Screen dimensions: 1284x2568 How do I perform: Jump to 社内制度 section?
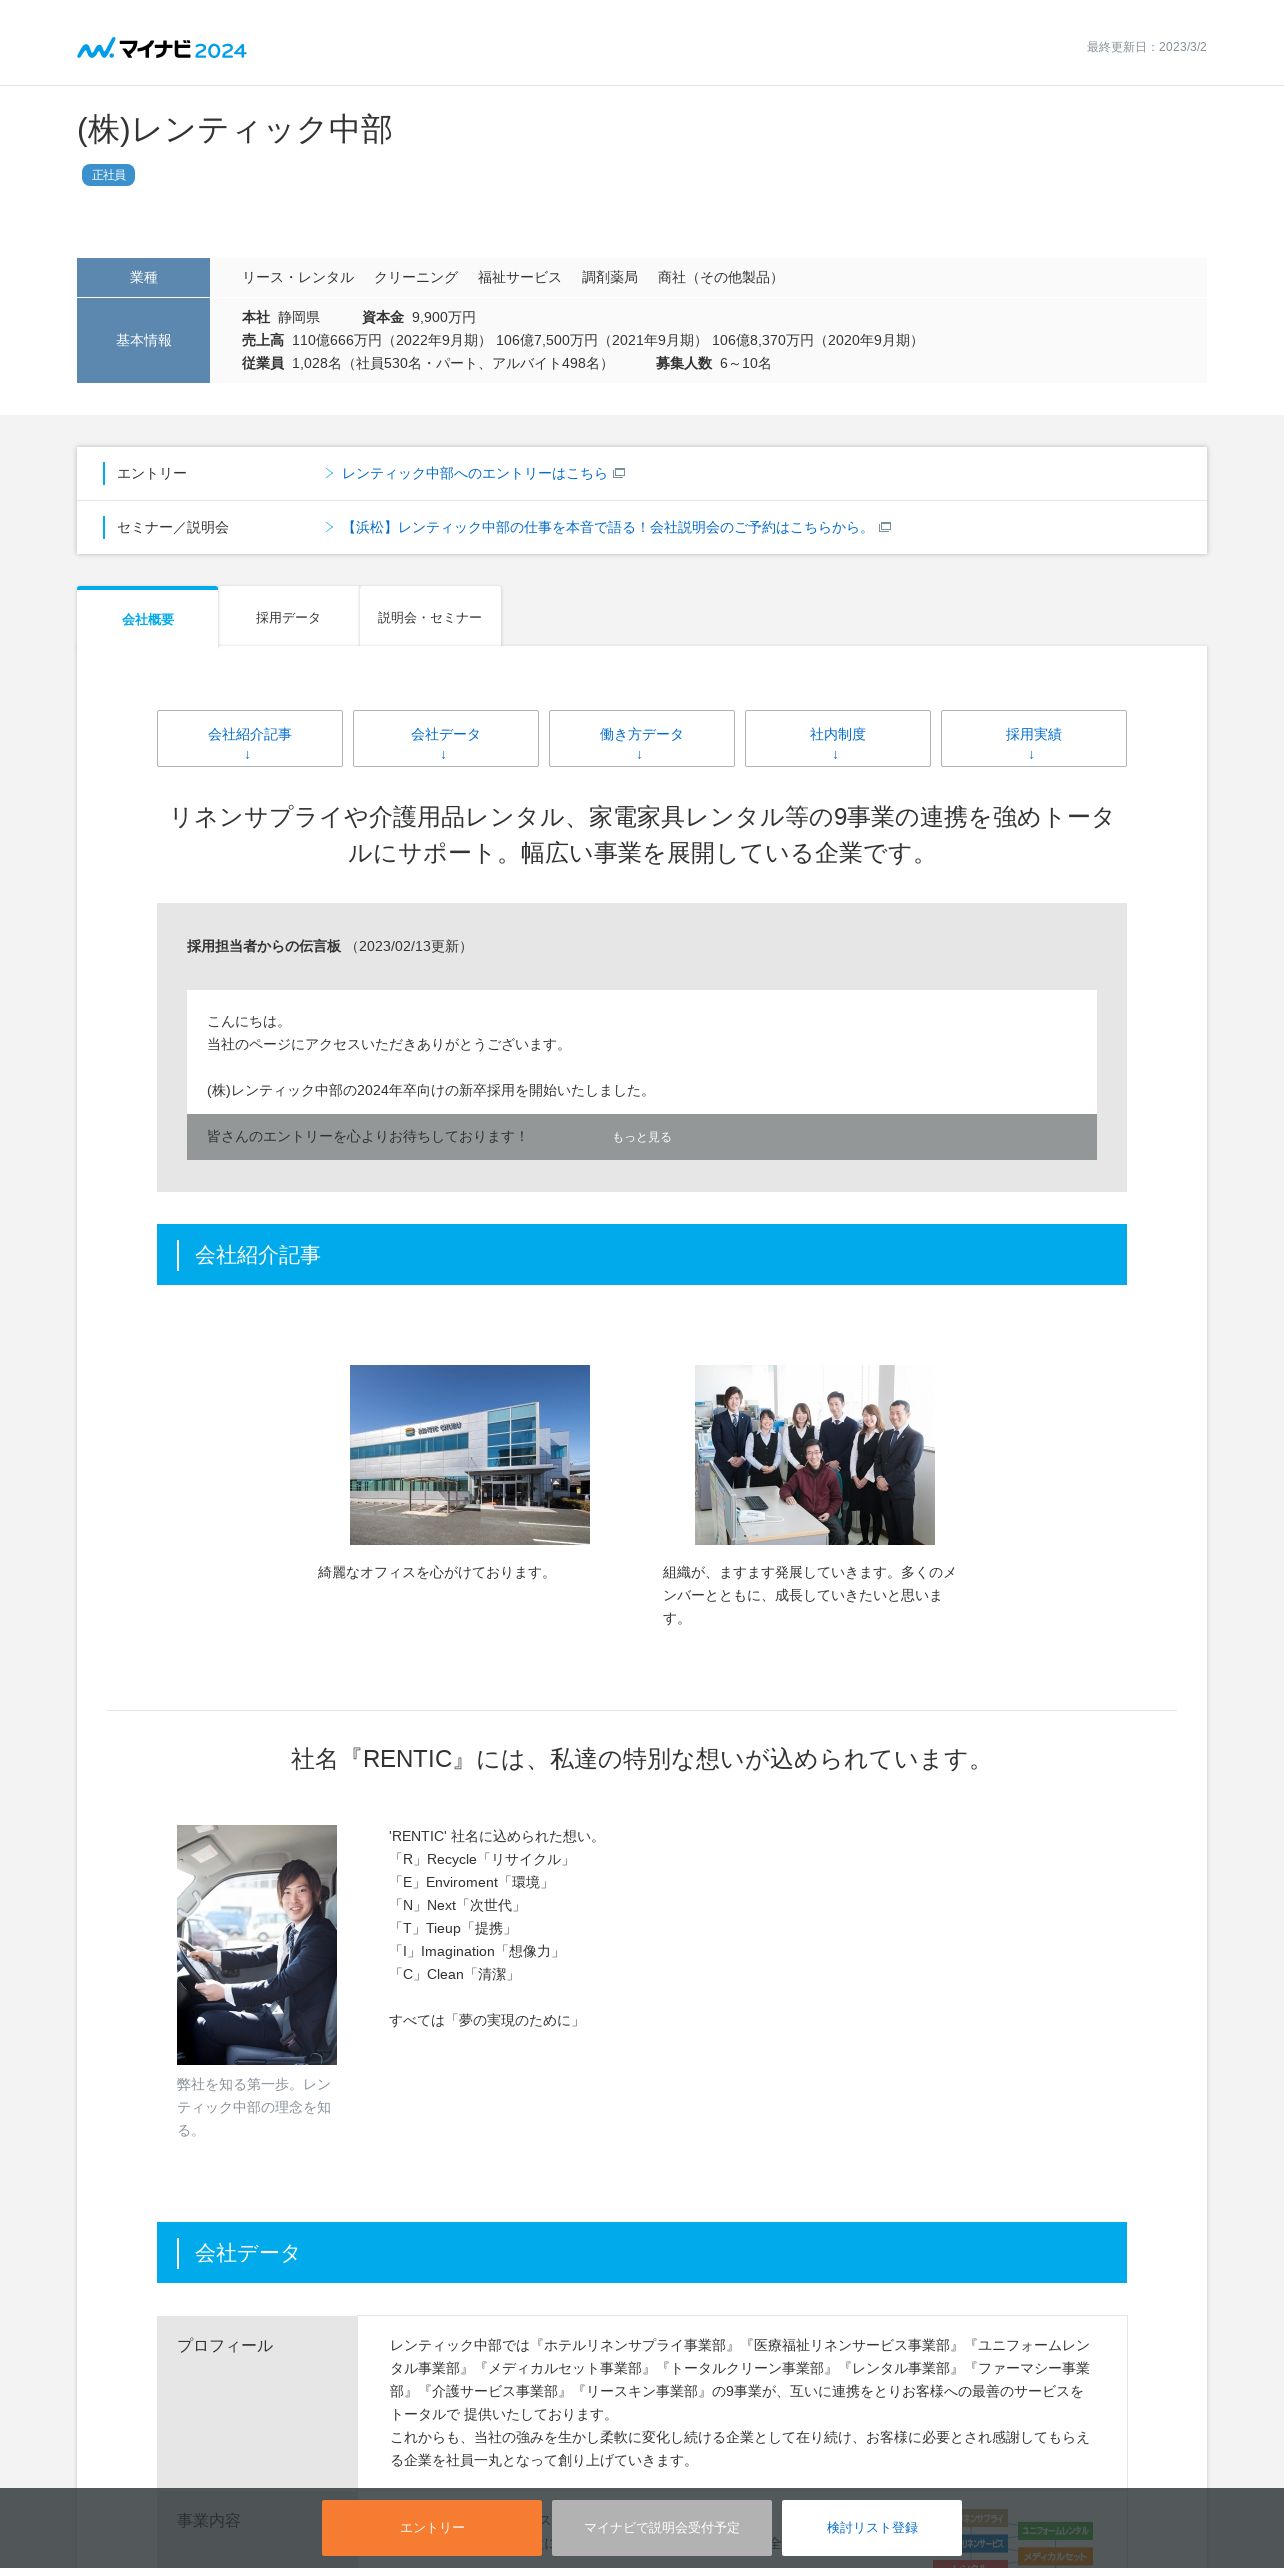[838, 739]
